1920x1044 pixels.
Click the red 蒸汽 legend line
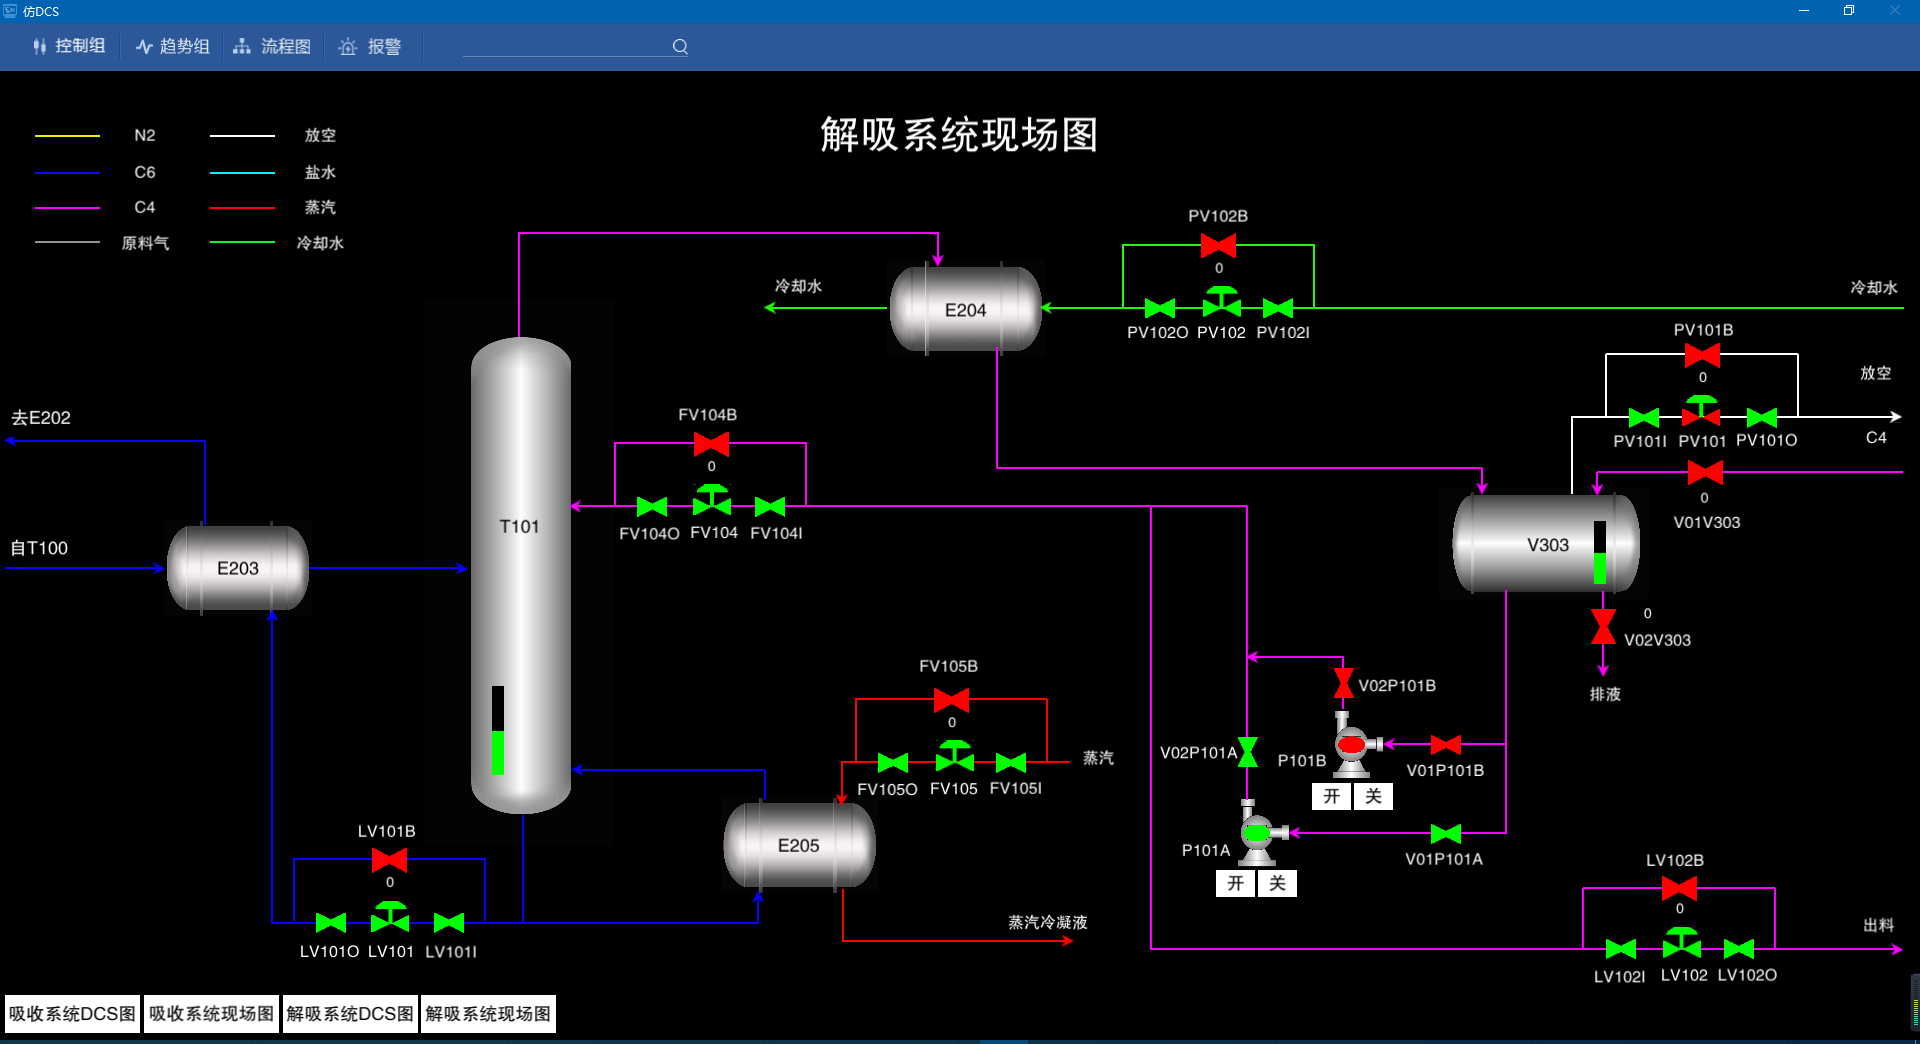(242, 208)
